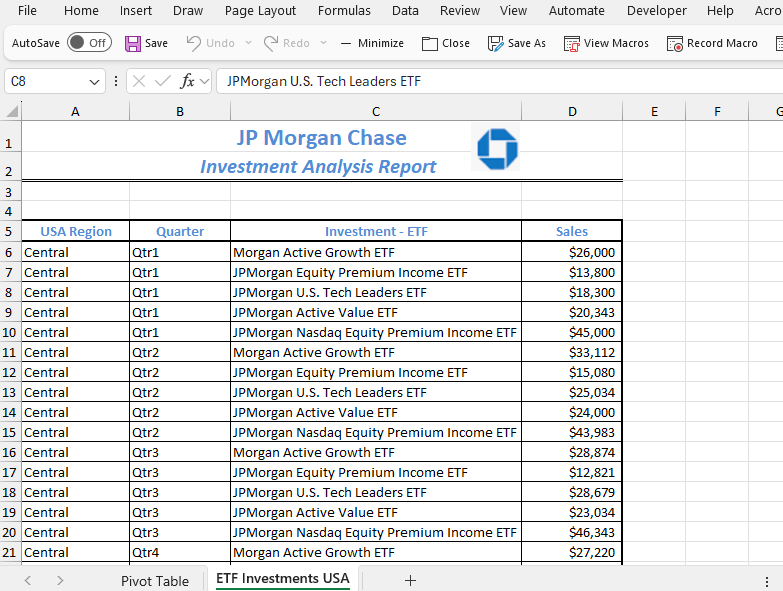Screen dimensions: 783x591
Task: Click the Redo arrow icon
Action: (271, 43)
